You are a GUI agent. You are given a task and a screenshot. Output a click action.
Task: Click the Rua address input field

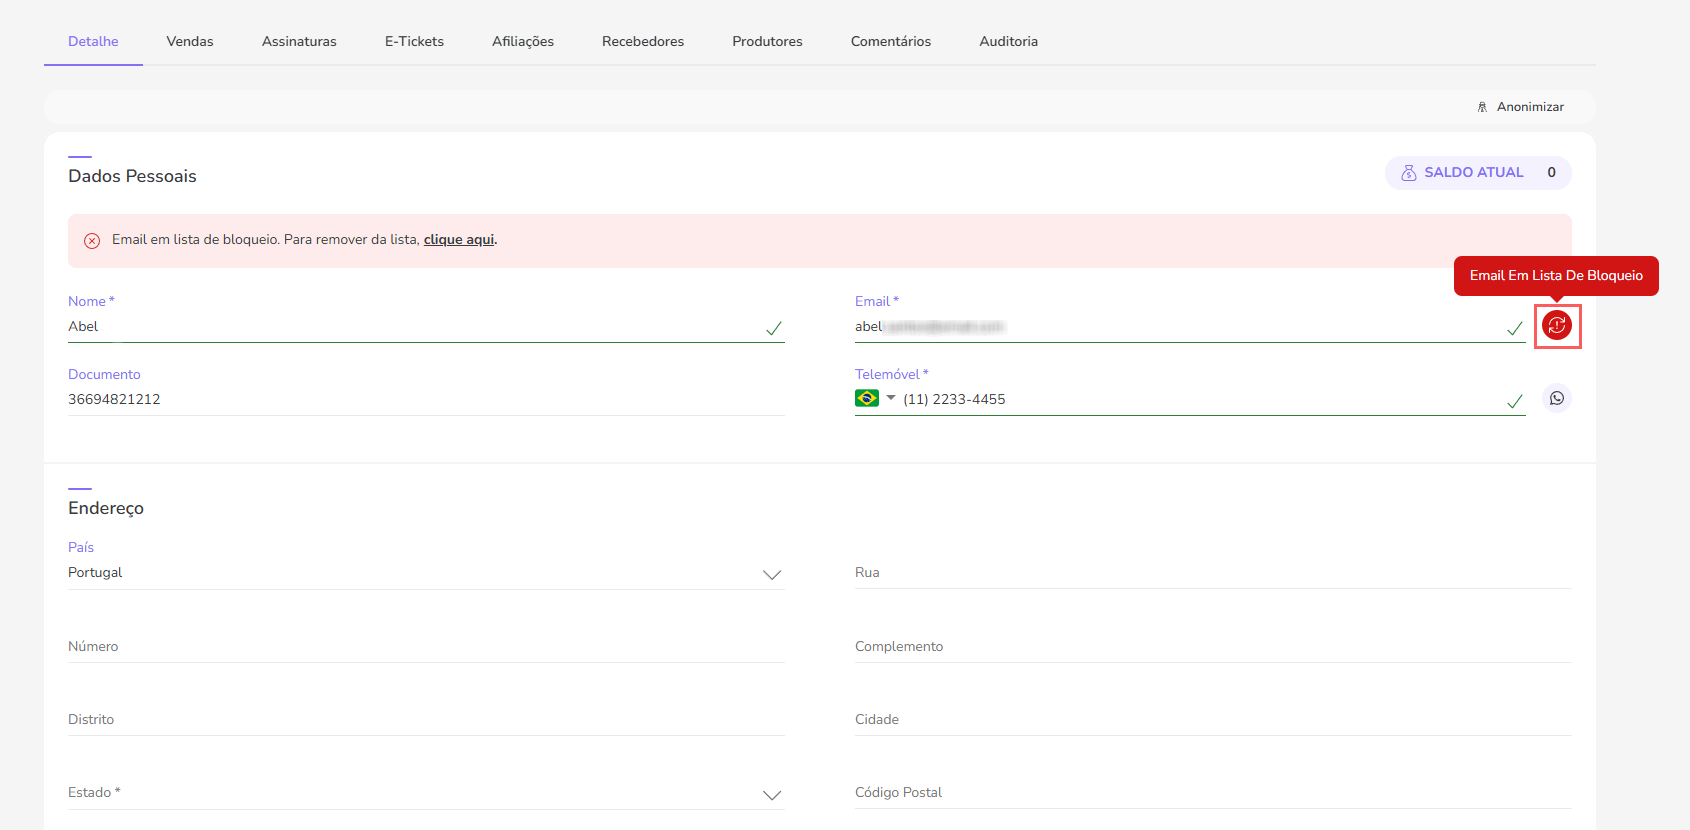[1212, 573]
